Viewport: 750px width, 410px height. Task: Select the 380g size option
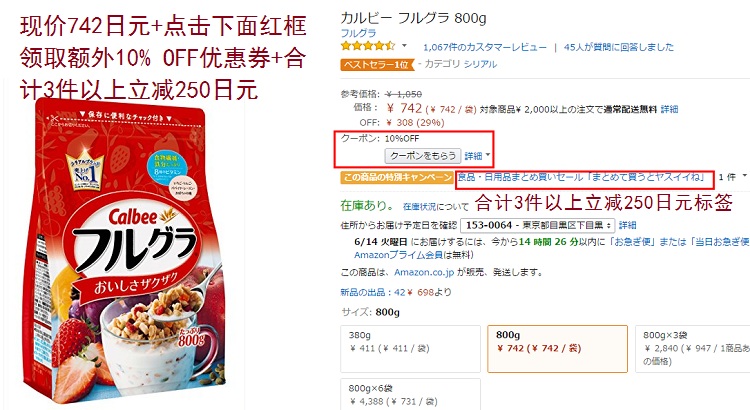coord(410,349)
